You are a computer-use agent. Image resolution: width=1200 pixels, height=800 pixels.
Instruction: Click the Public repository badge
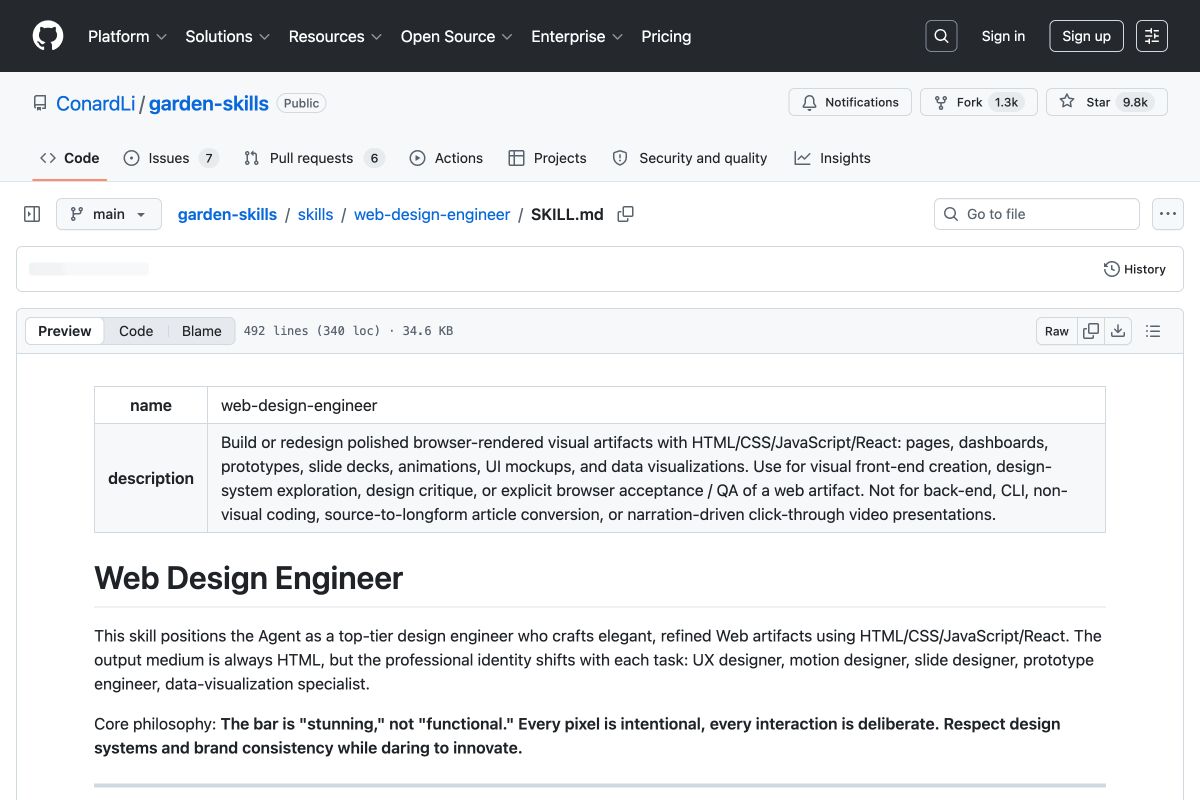pyautogui.click(x=301, y=103)
